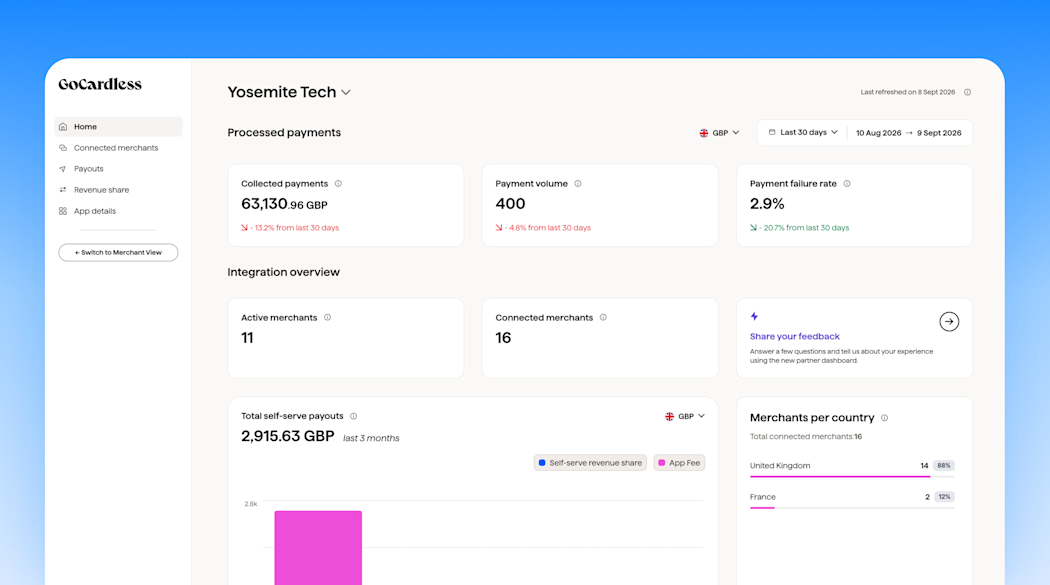Click the 'Total connected merchants:16' text
Screen dimensions: 1050x585
[806, 437]
